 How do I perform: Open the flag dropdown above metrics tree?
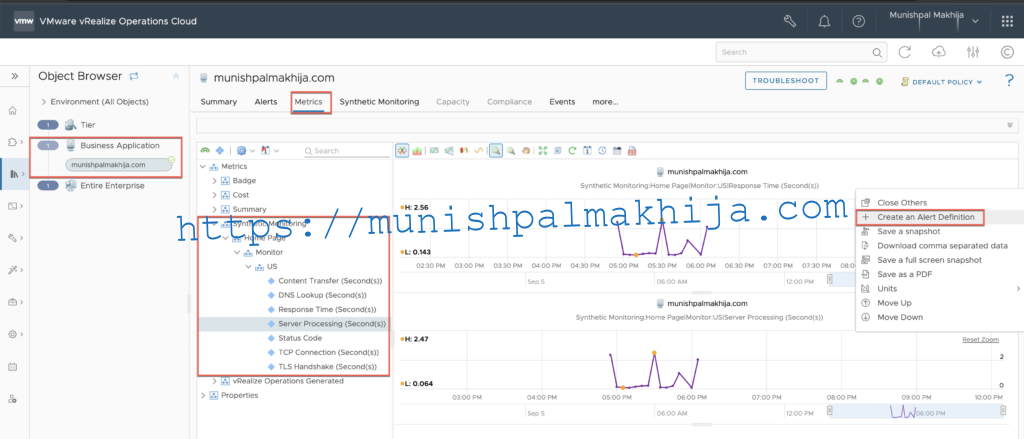click(270, 150)
